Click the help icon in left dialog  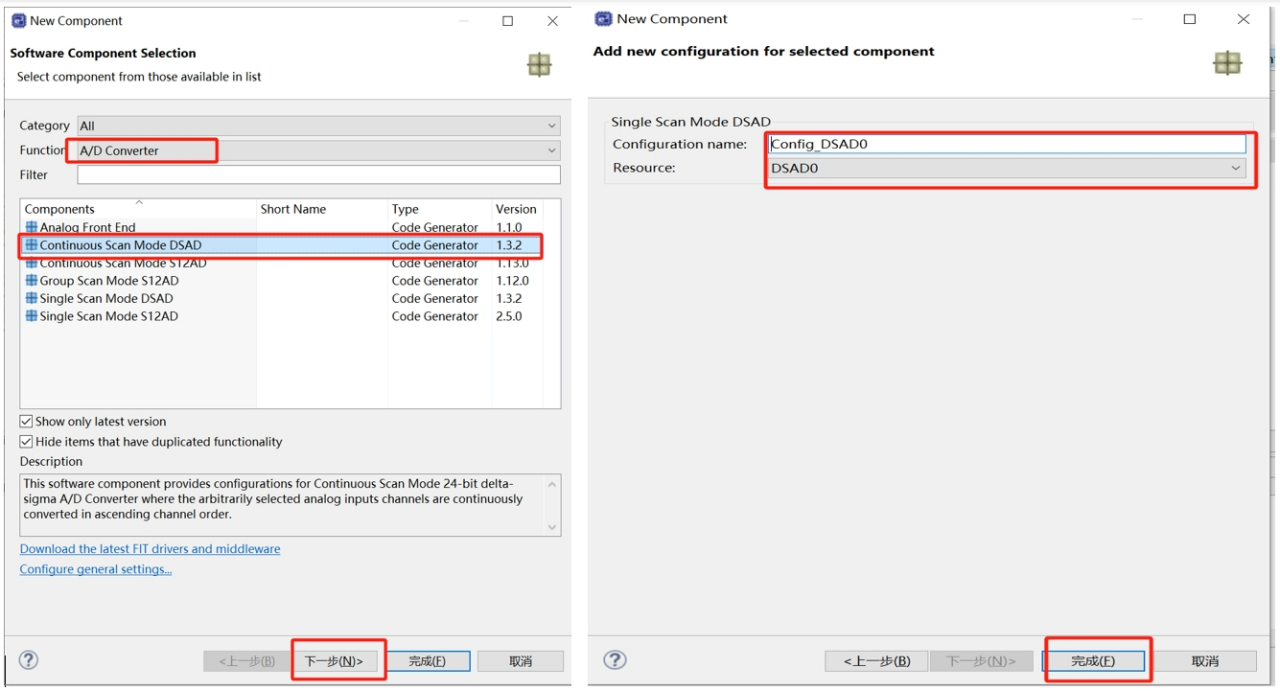pyautogui.click(x=29, y=660)
